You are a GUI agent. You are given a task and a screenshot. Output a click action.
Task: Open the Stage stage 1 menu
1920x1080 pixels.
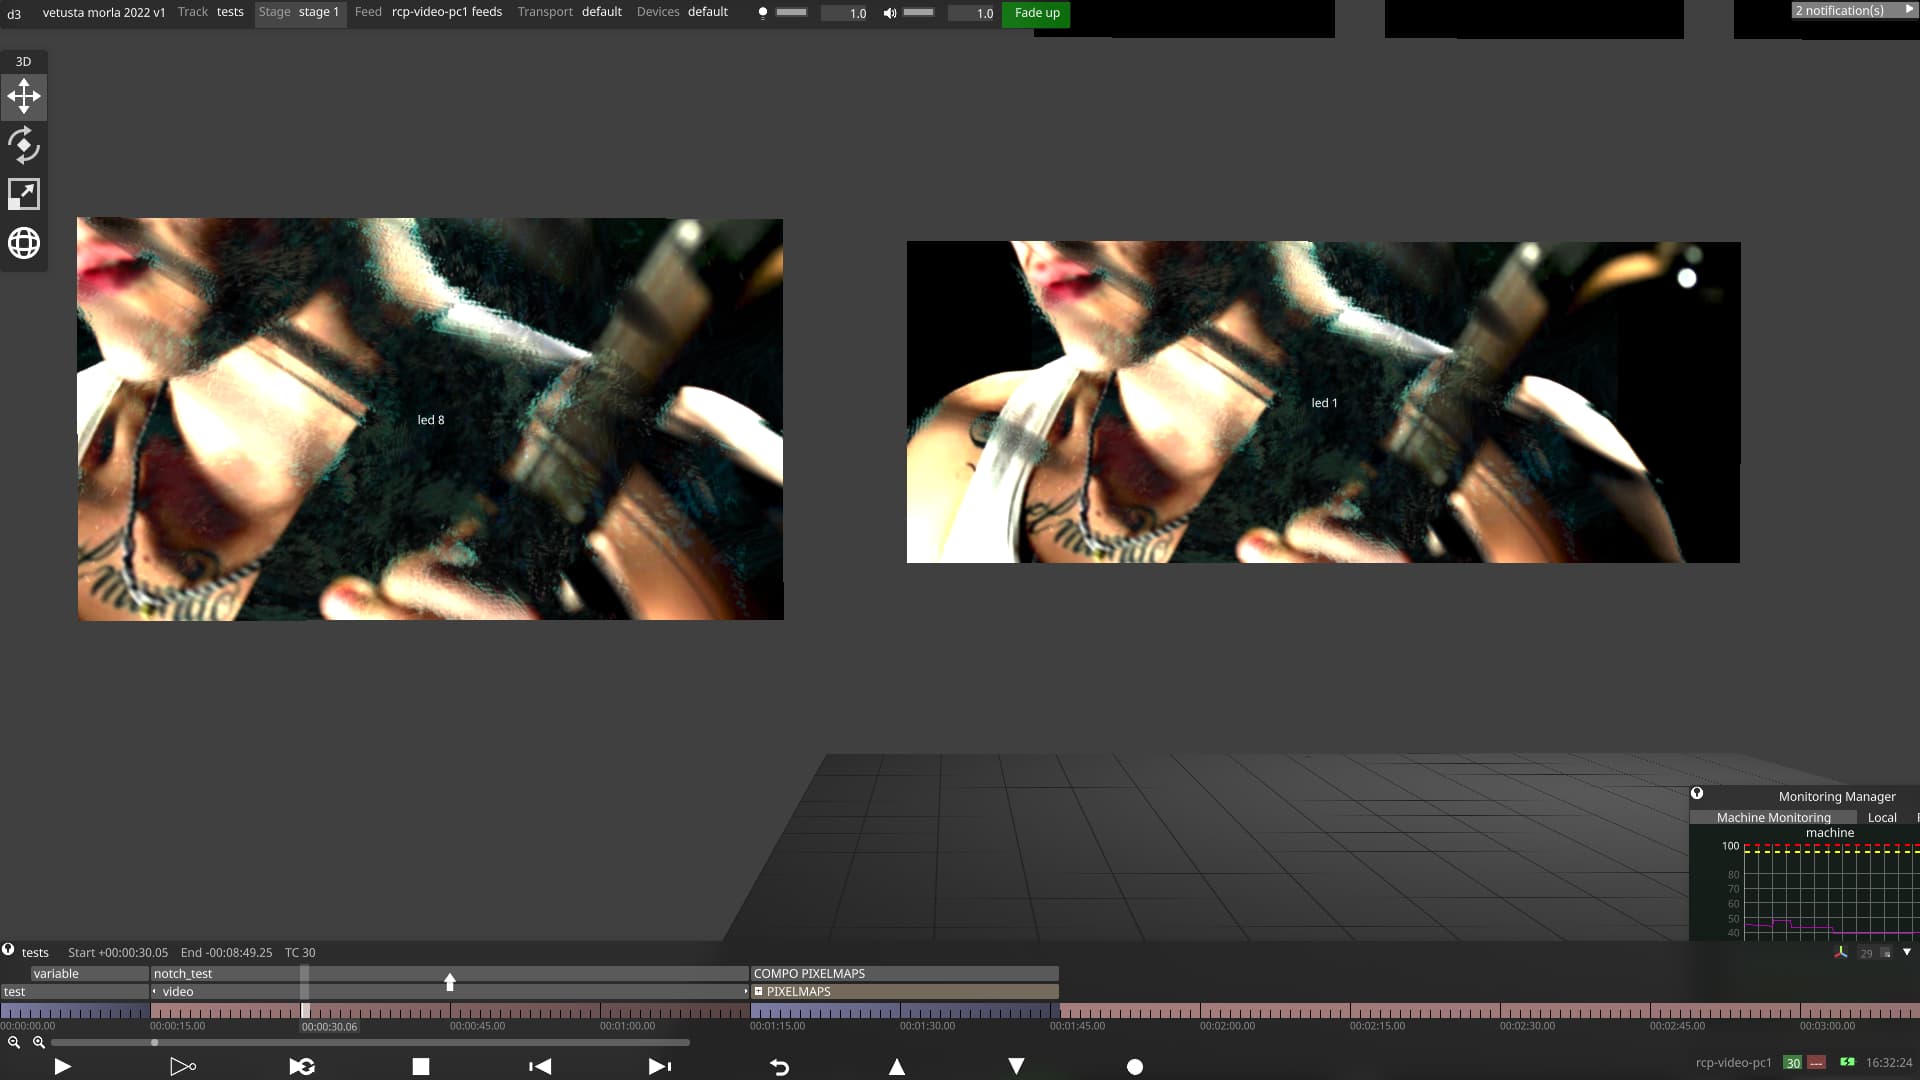coord(299,12)
